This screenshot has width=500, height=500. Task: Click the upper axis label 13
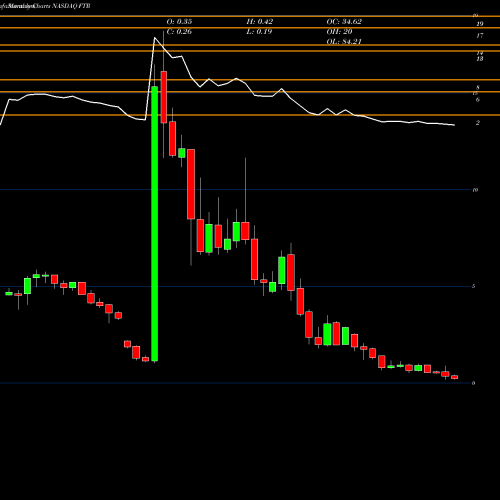(x=480, y=59)
